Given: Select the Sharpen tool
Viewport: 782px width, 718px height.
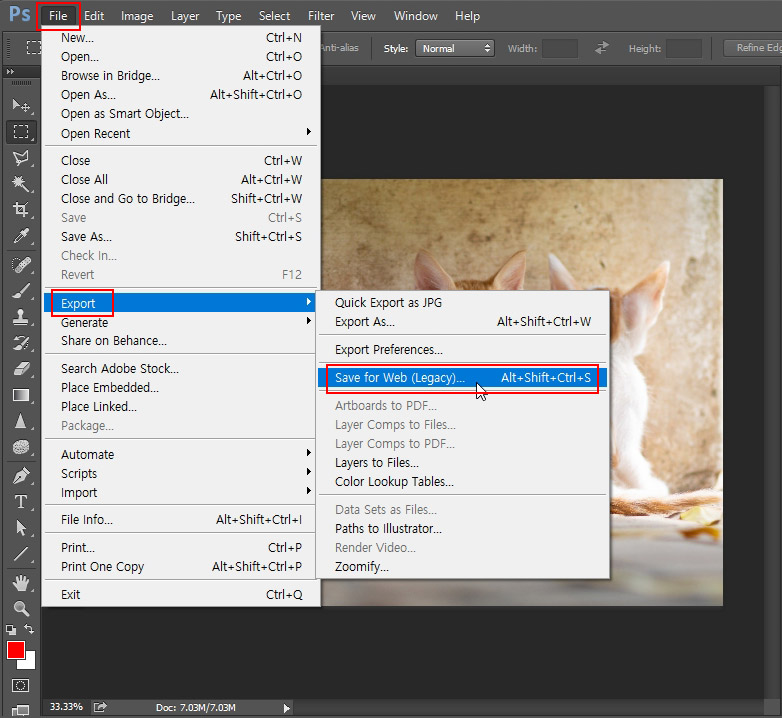Looking at the screenshot, I should [20, 421].
